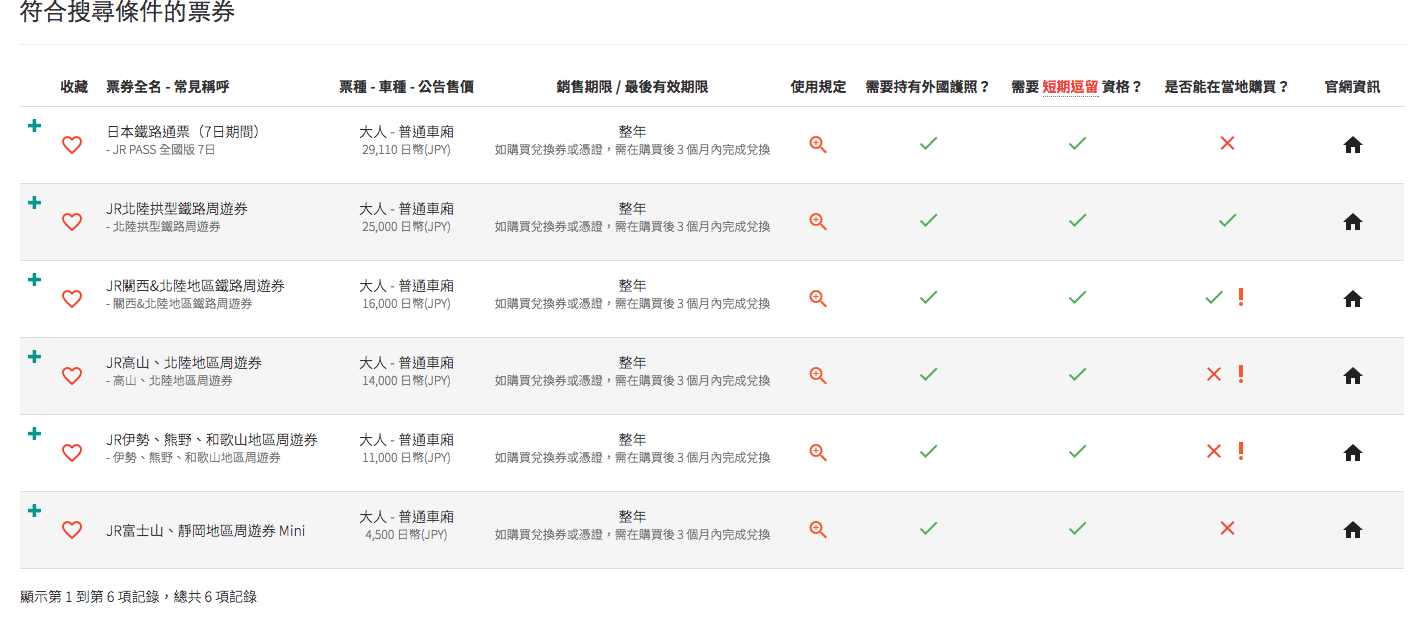This screenshot has width=1414, height=635.
Task: Sort by 票種 - 車種 - 公告售價 column header
Action: point(406,87)
